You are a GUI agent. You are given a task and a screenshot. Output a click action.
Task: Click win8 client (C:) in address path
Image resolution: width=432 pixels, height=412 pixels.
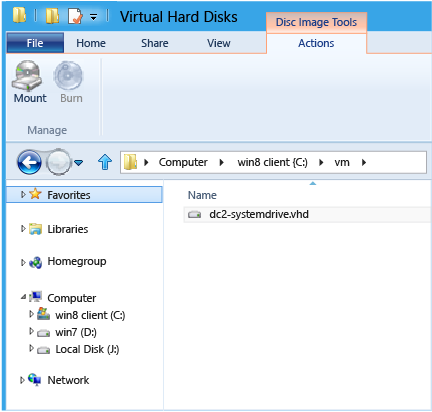[x=272, y=162]
